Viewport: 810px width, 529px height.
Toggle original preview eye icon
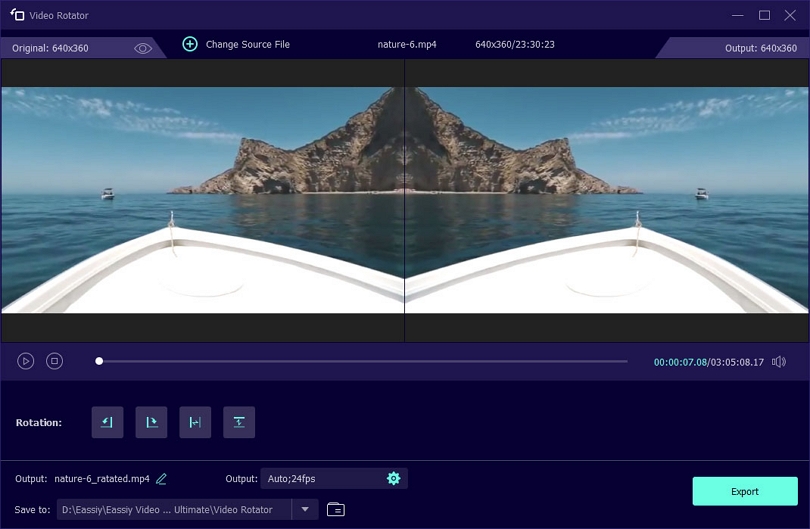coord(143,48)
